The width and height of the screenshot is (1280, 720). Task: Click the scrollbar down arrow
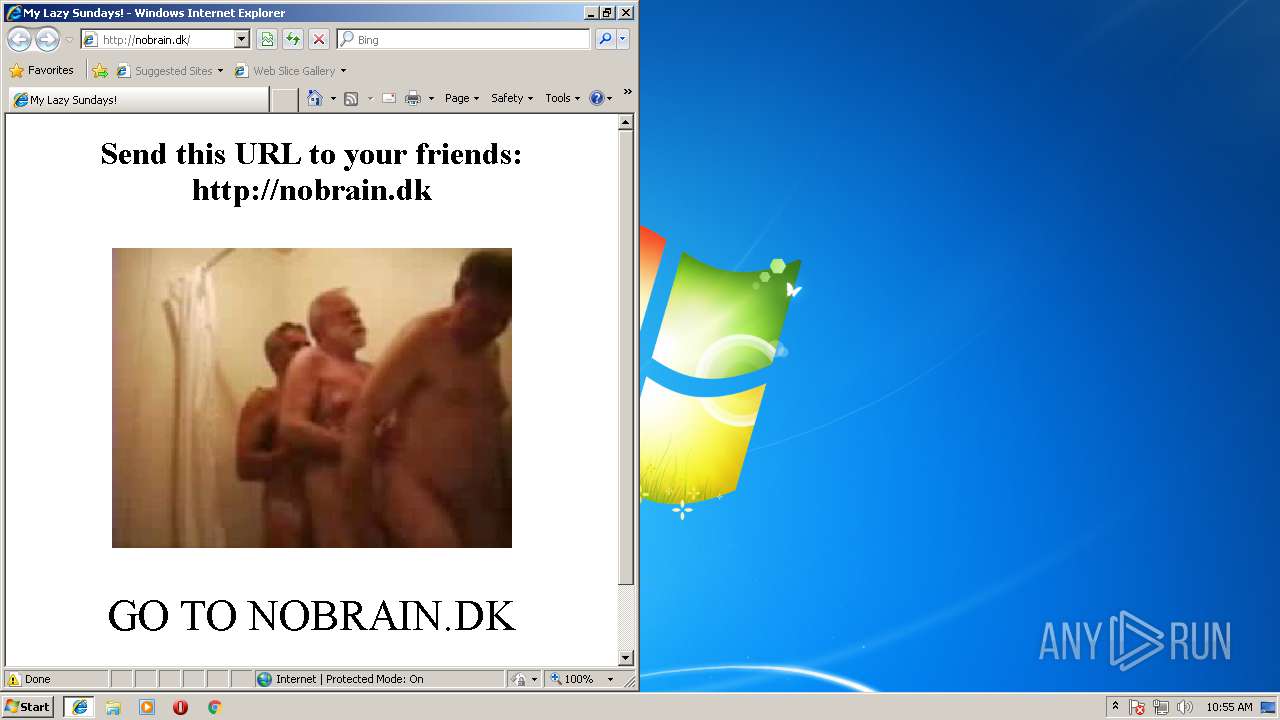point(626,658)
